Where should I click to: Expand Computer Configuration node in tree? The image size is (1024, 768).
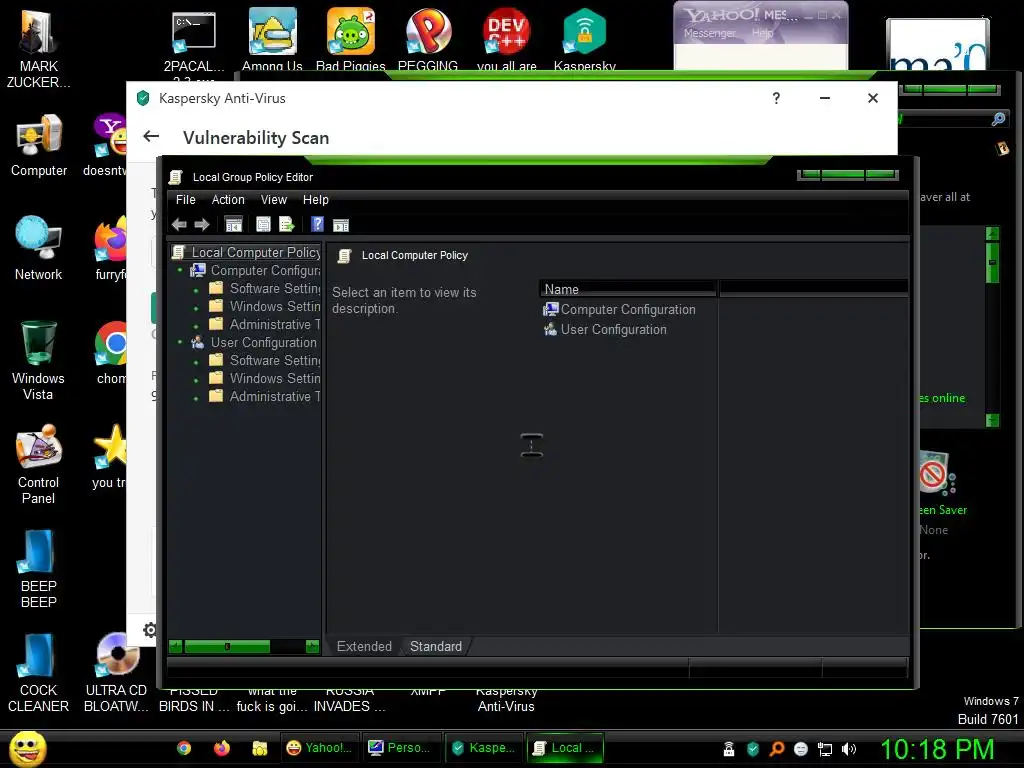point(180,270)
